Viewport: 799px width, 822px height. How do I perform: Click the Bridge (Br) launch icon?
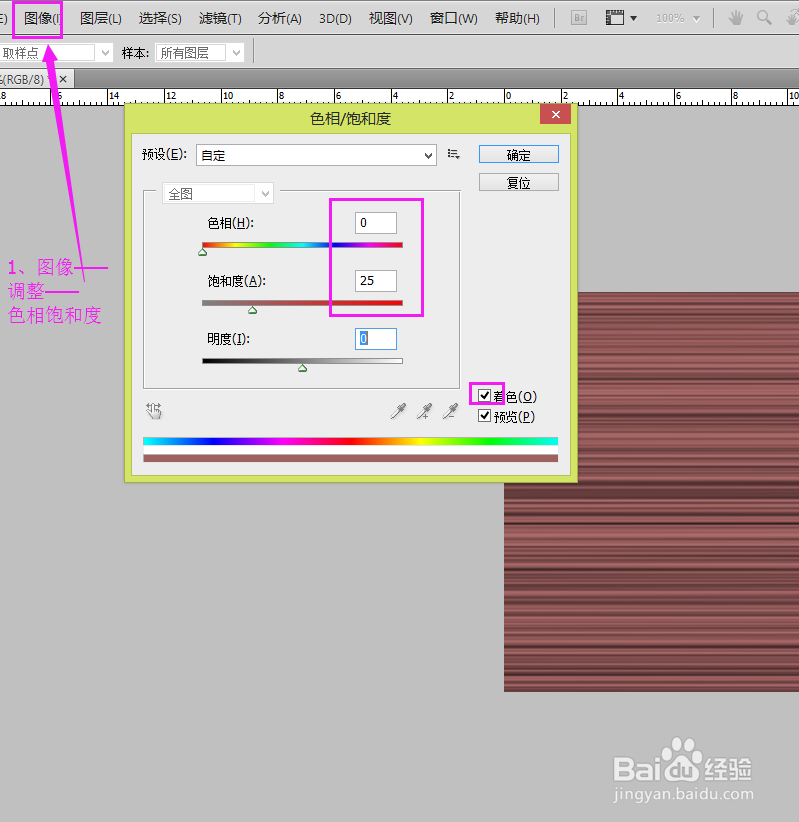pos(579,18)
